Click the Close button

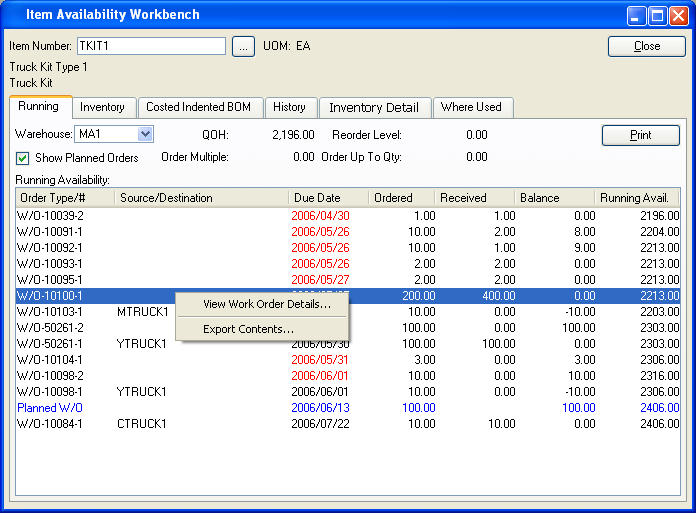(647, 46)
